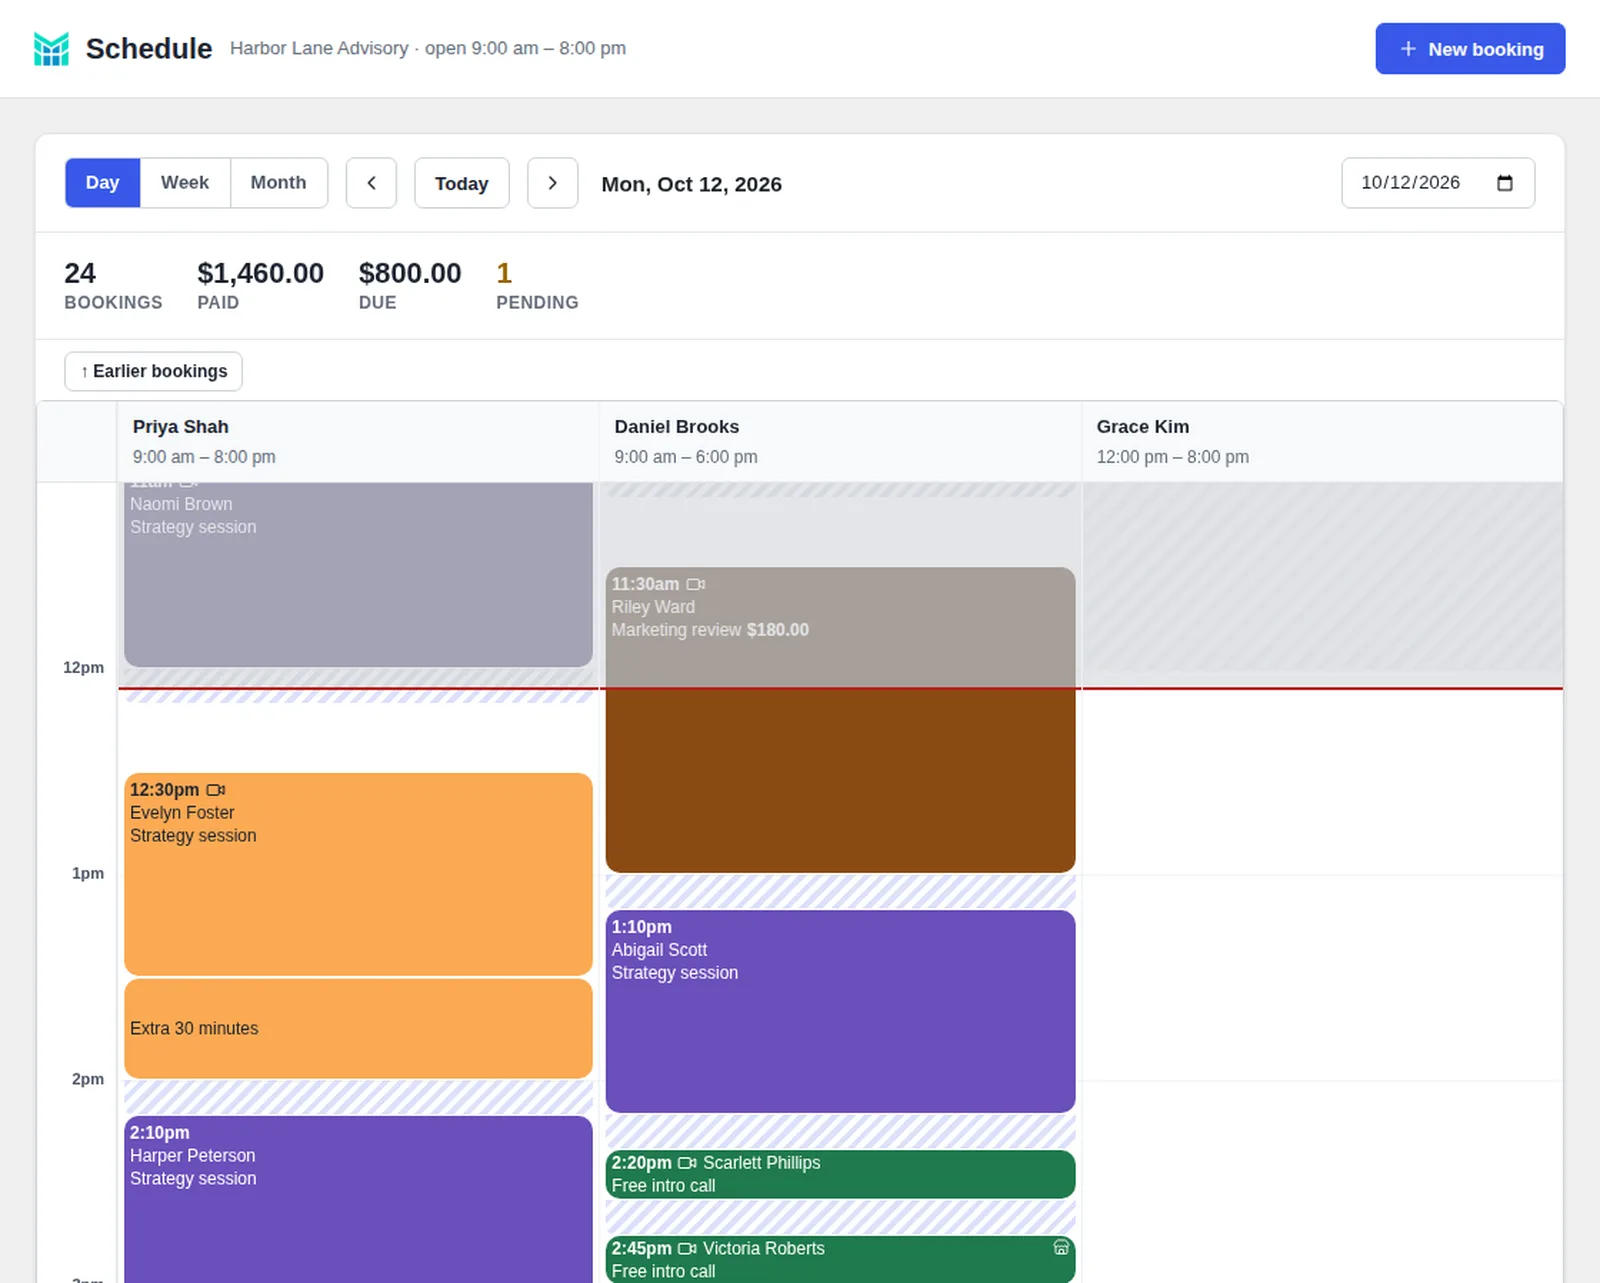Jump to Today

point(462,183)
